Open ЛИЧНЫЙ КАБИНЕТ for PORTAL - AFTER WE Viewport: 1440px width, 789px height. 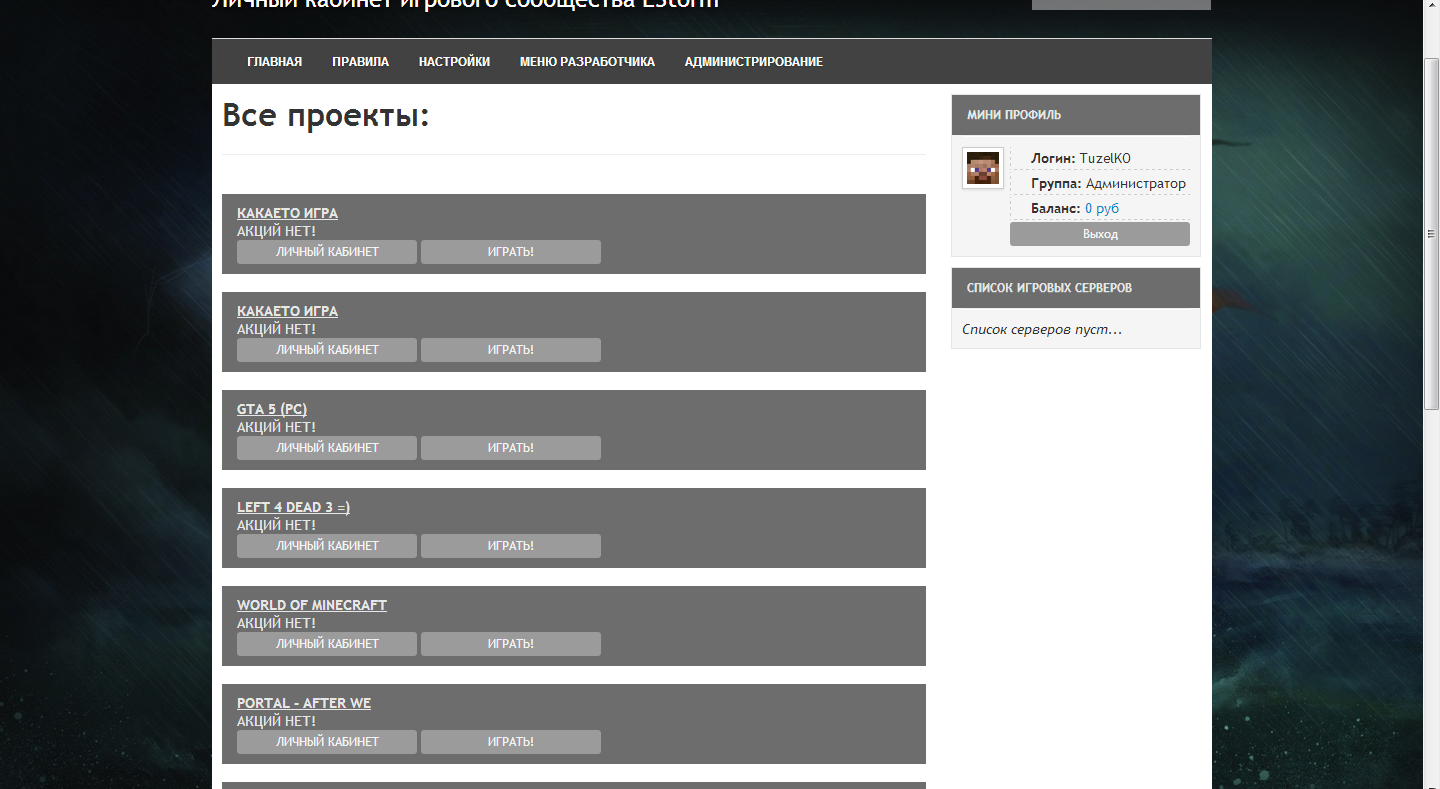point(327,742)
